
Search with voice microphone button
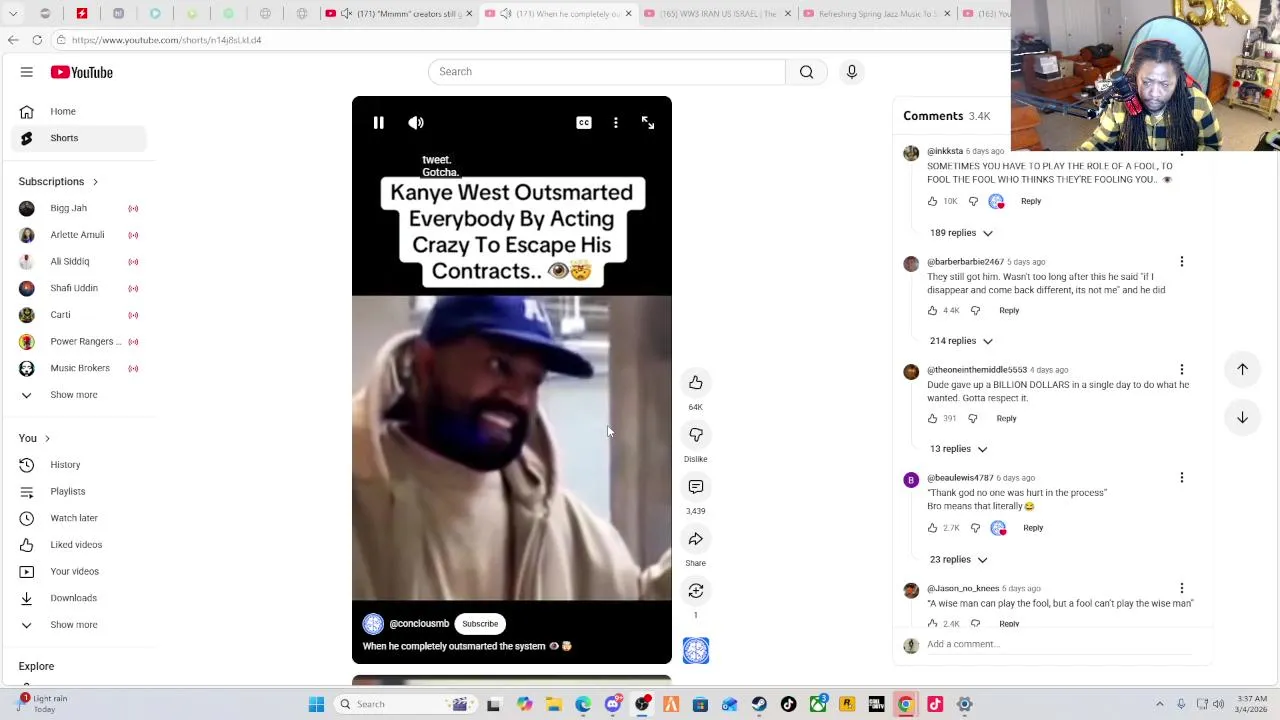(852, 72)
